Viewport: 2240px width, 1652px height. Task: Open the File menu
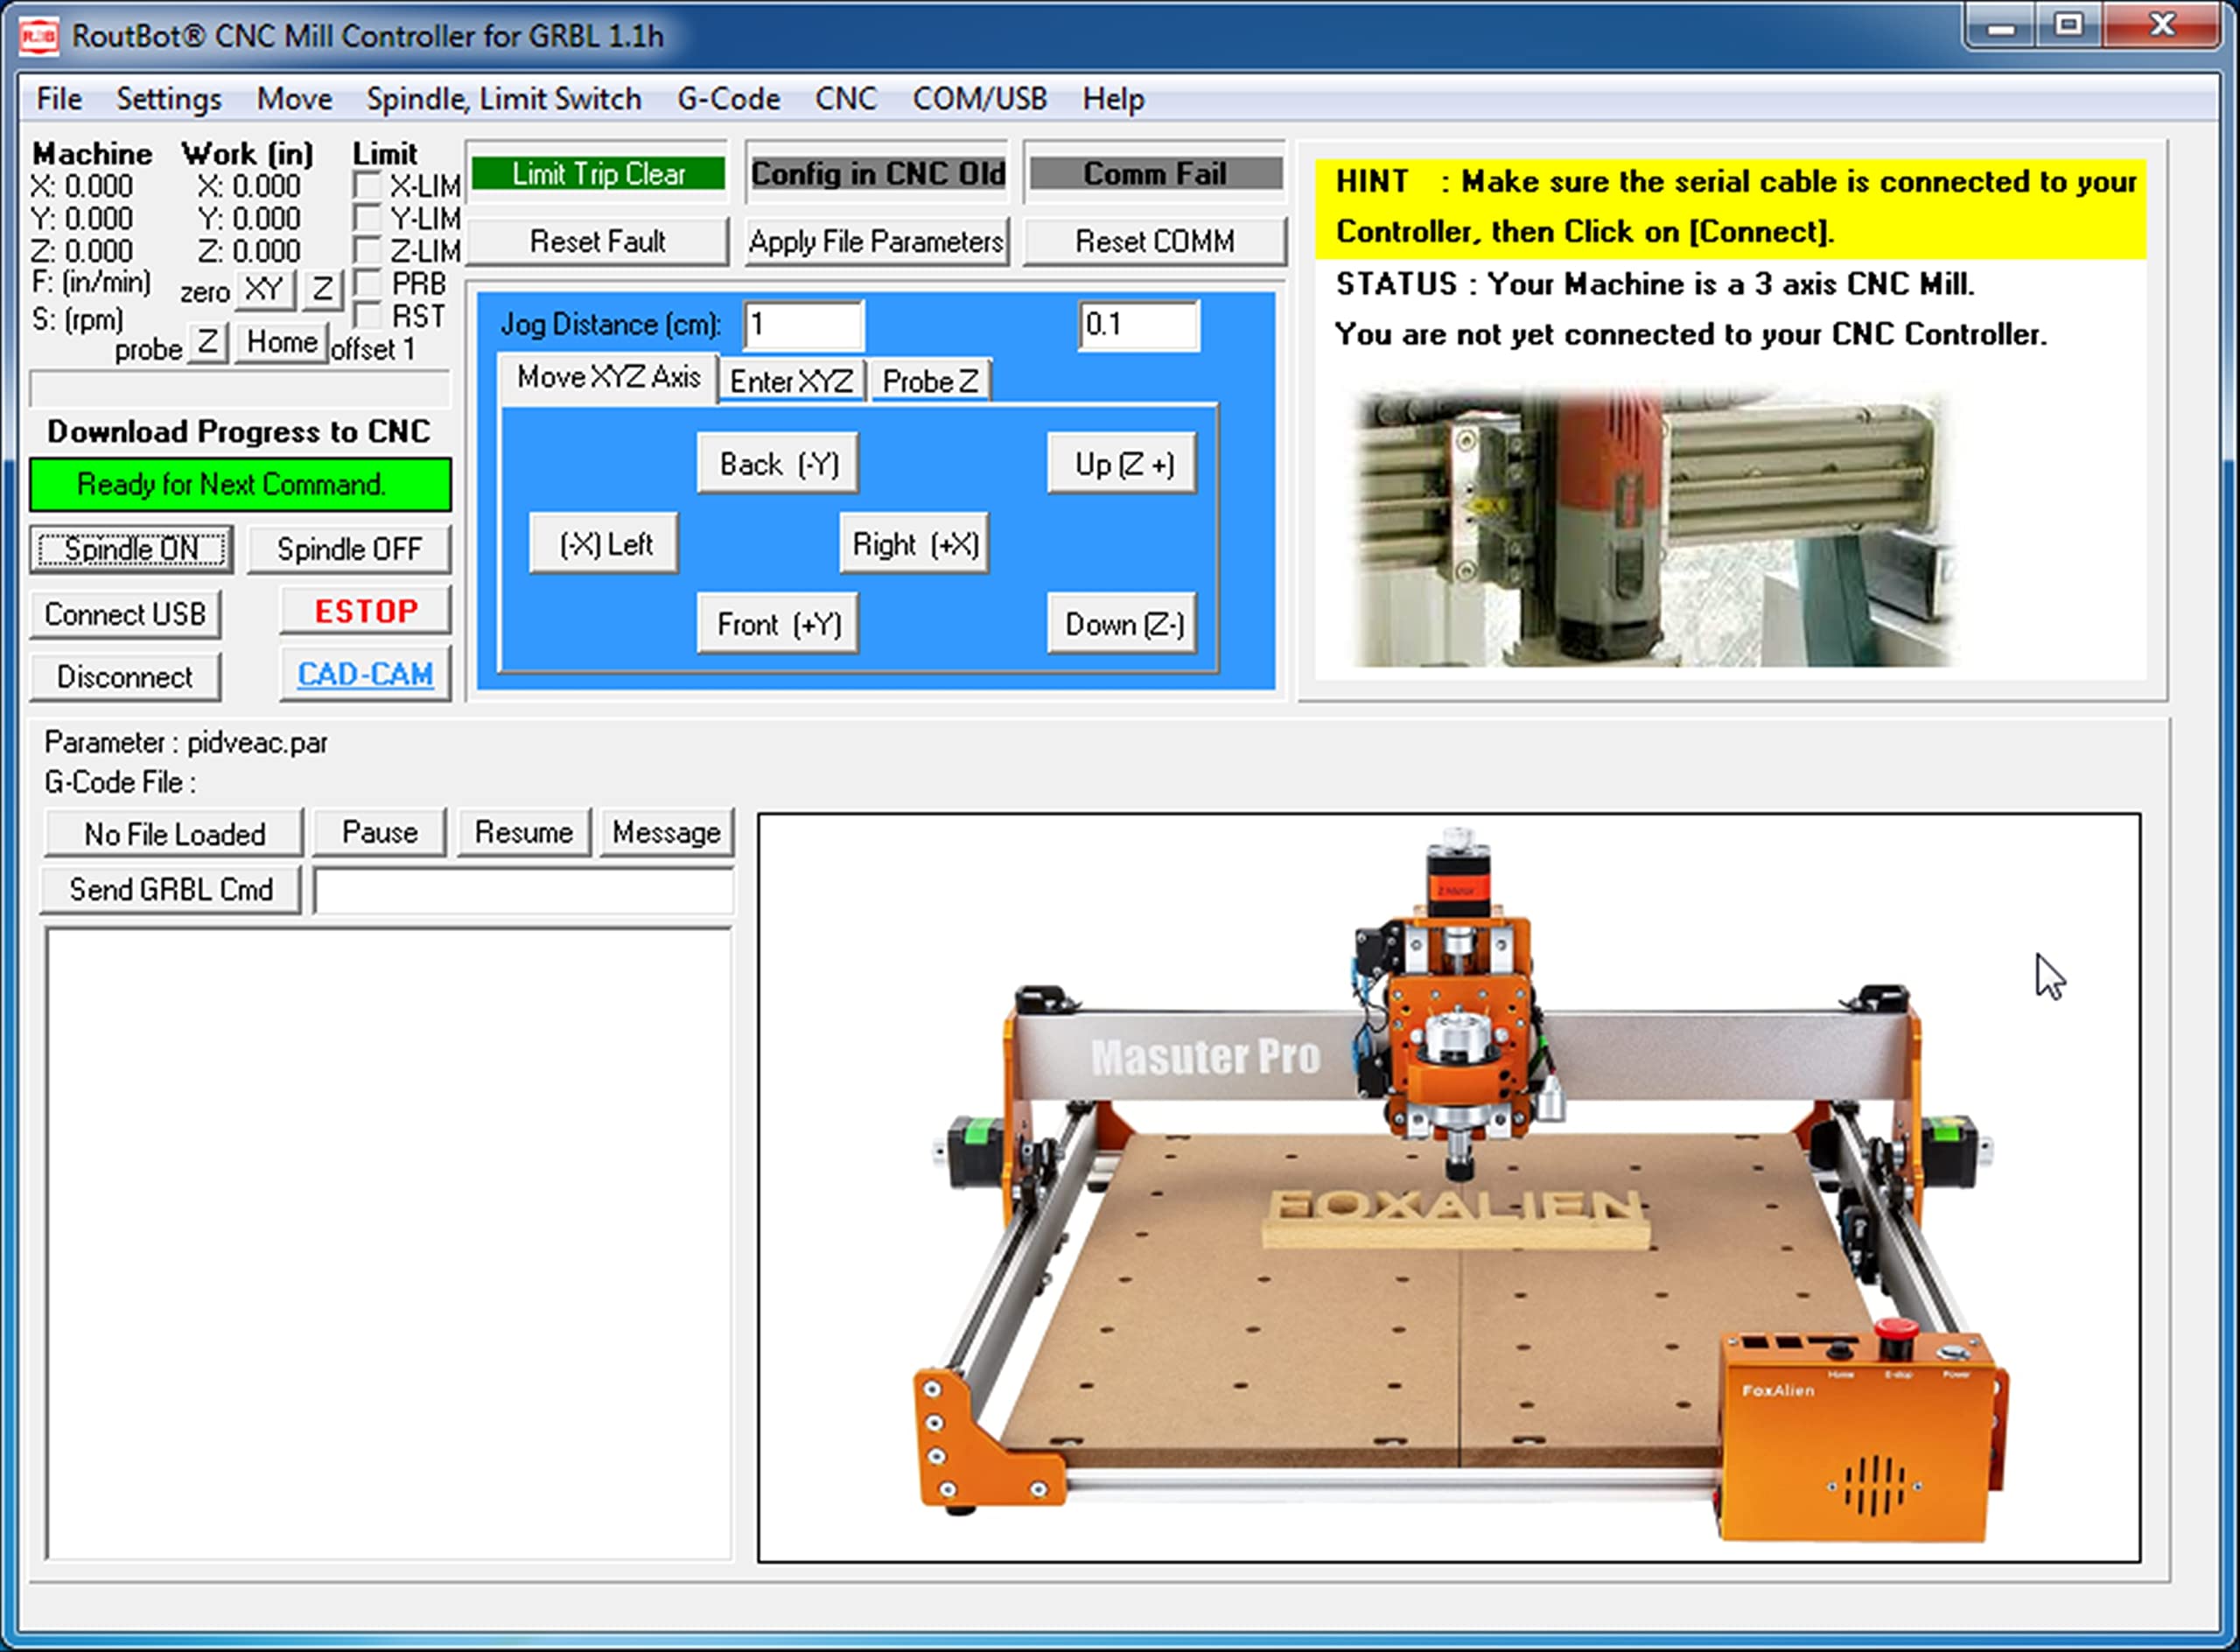pos(59,99)
